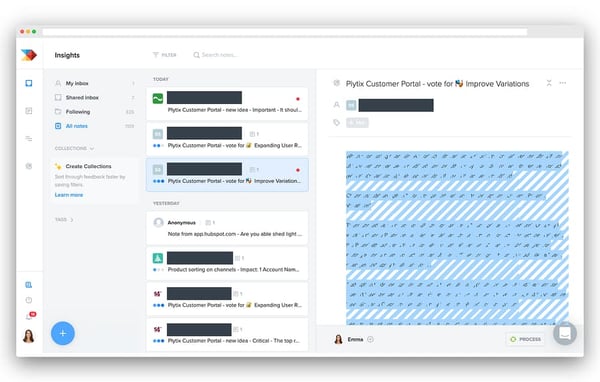Image resolution: width=600 pixels, height=382 pixels.
Task: Click Create Collections heading
Action: pyautogui.click(x=88, y=166)
